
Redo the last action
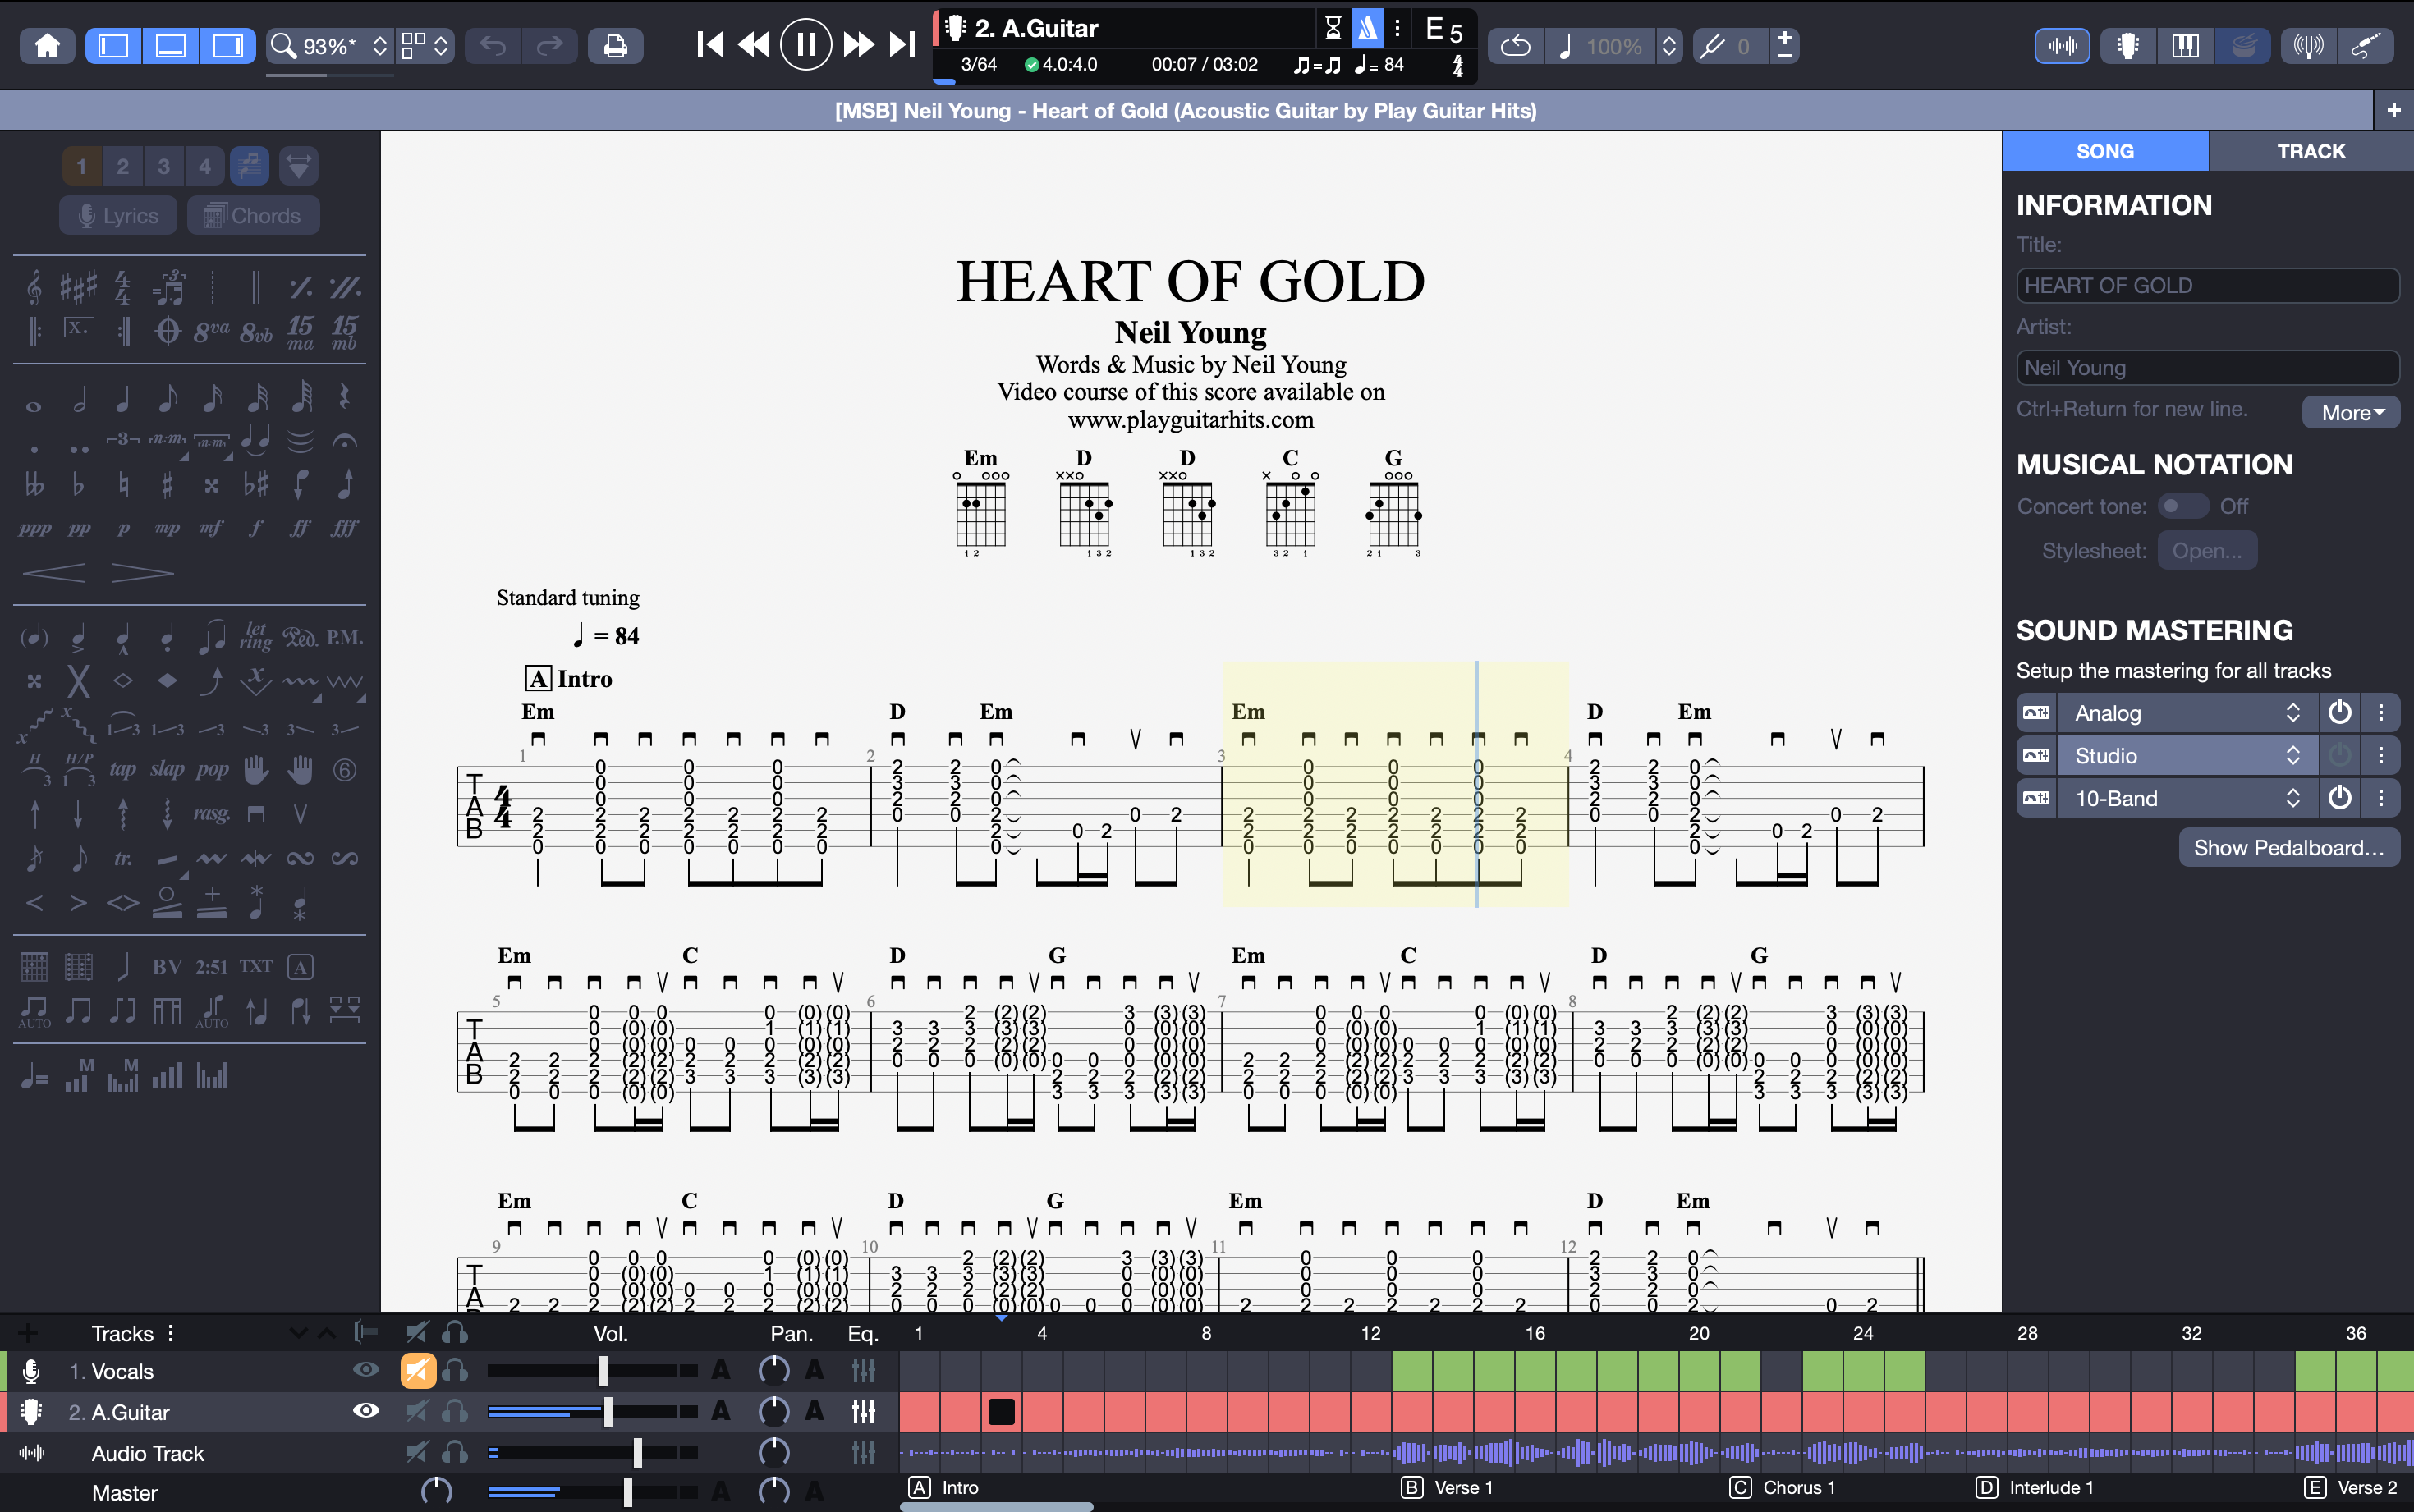[x=549, y=46]
